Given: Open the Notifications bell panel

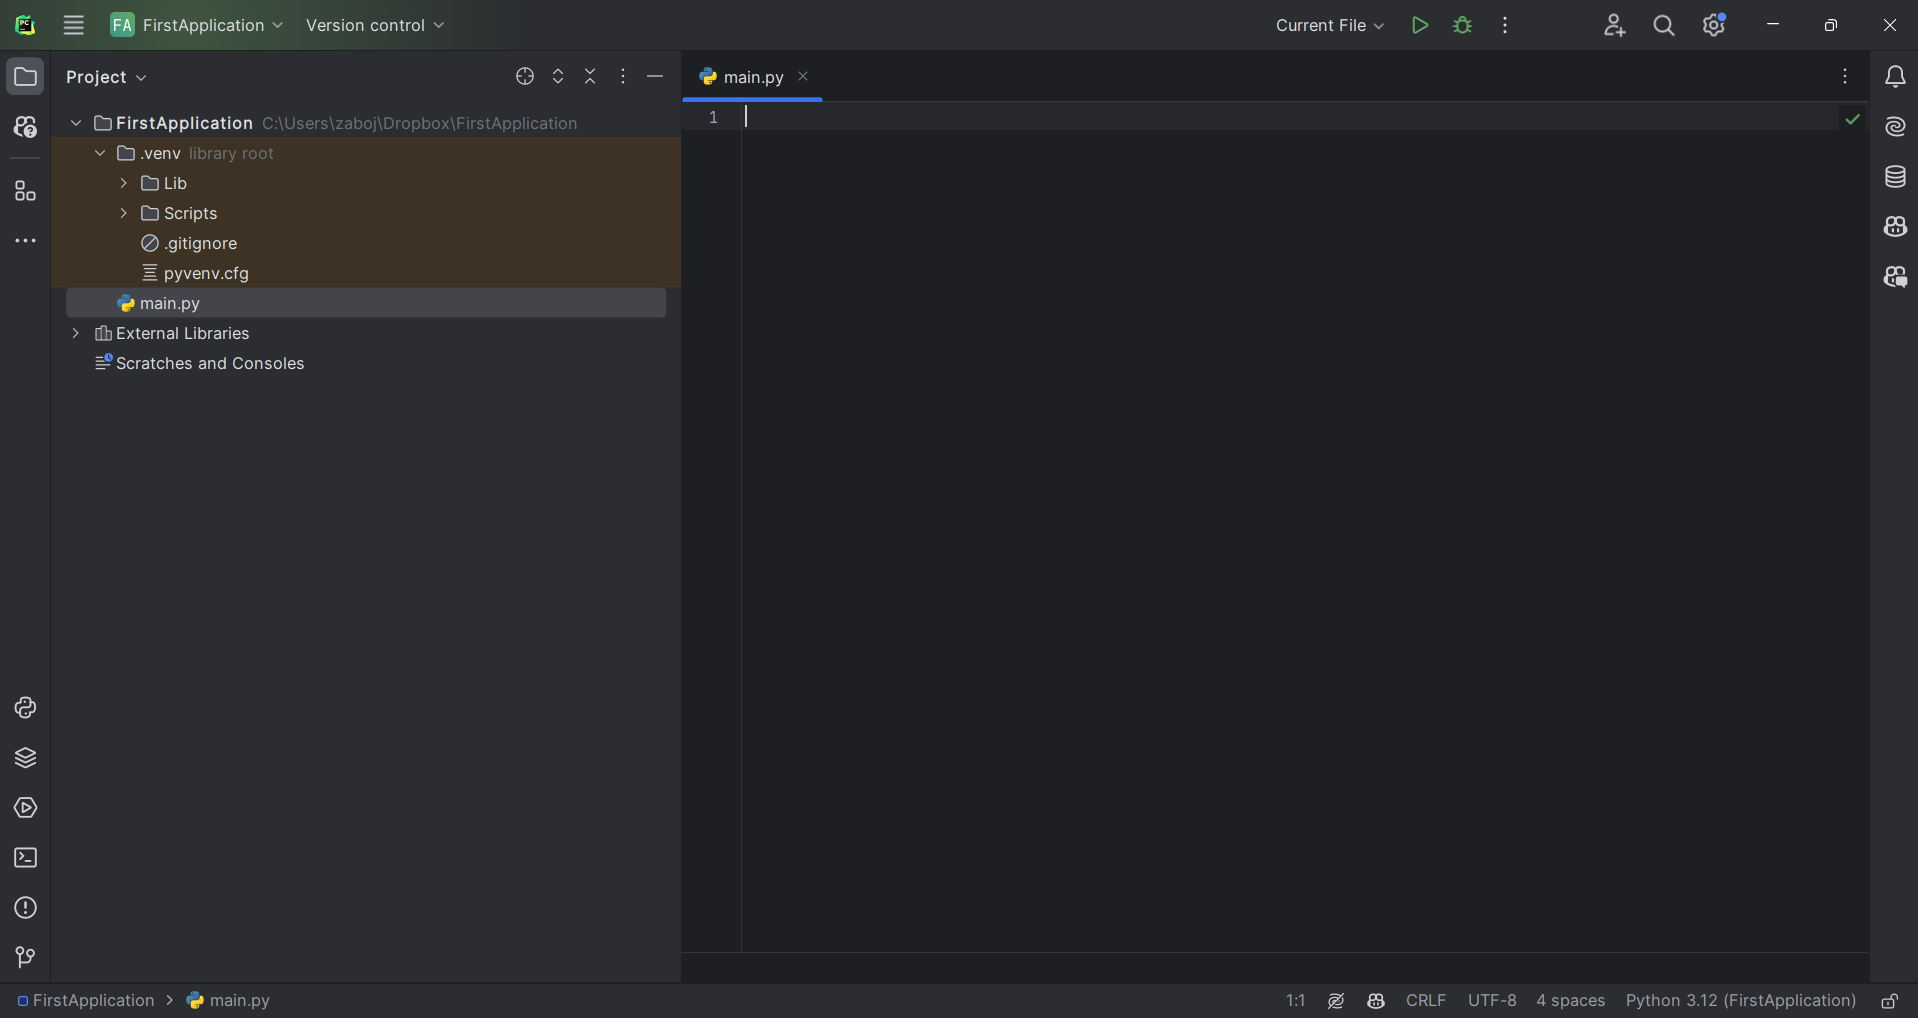Looking at the screenshot, I should click(1895, 77).
